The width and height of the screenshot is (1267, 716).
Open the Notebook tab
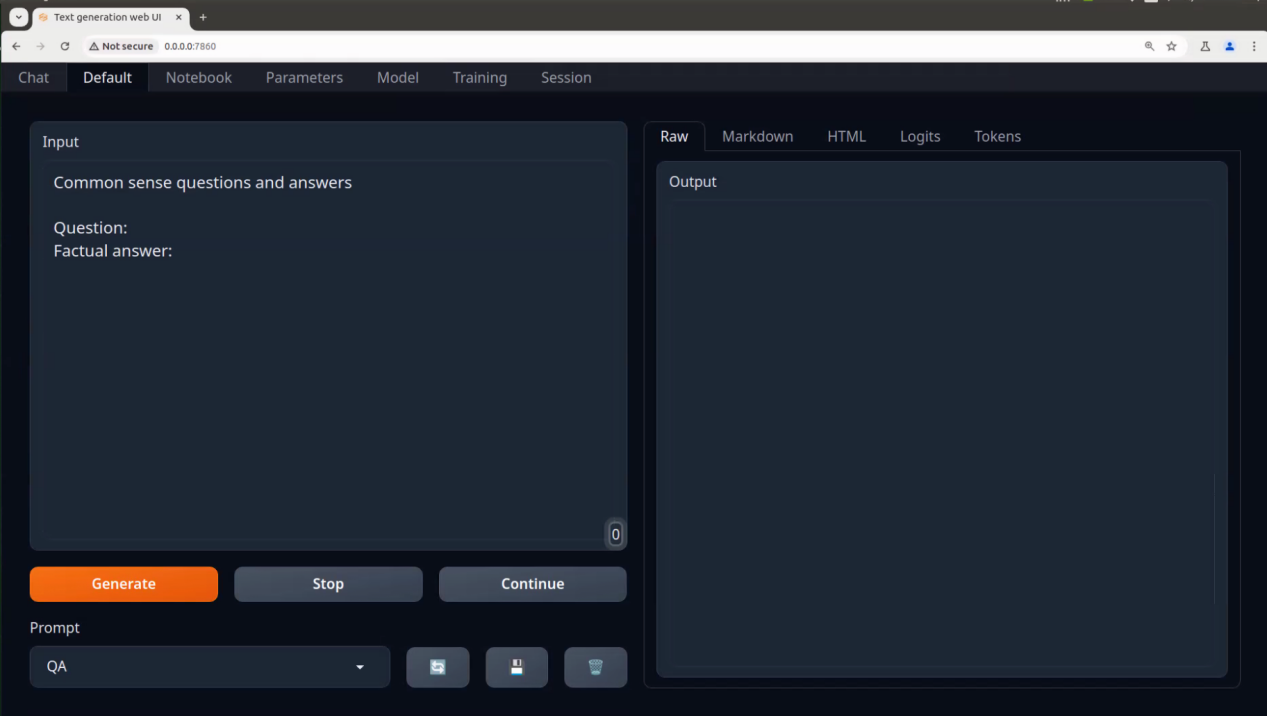(199, 77)
